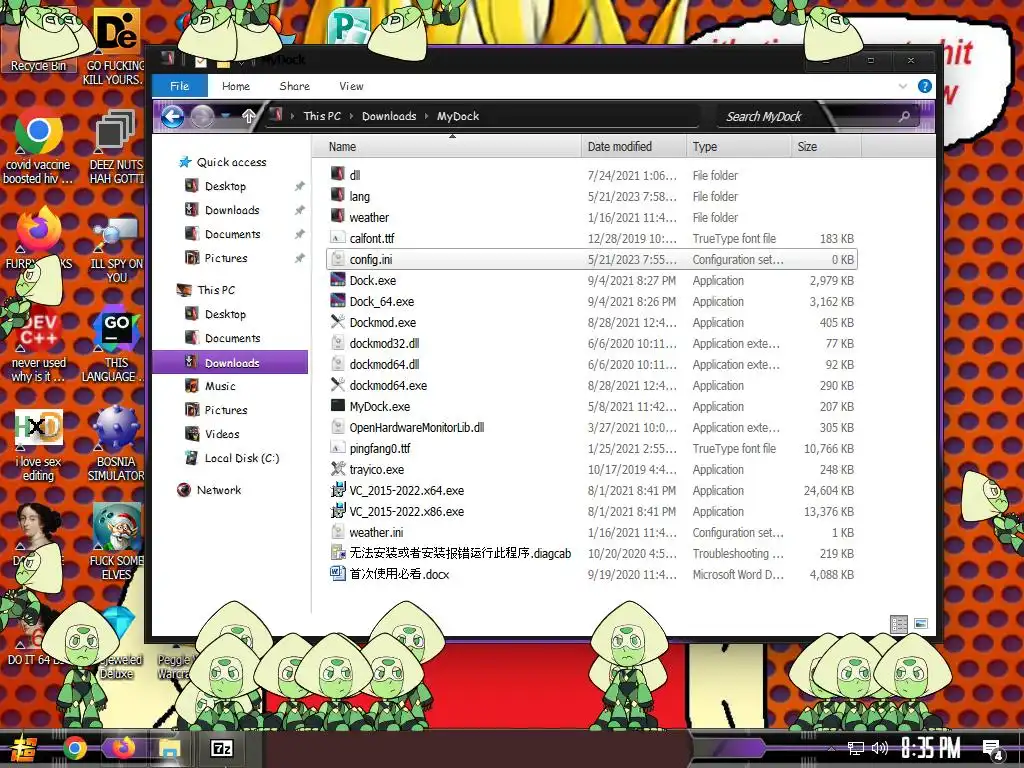1024x768 pixels.
Task: Switch to details view layout button
Action: tap(899, 624)
